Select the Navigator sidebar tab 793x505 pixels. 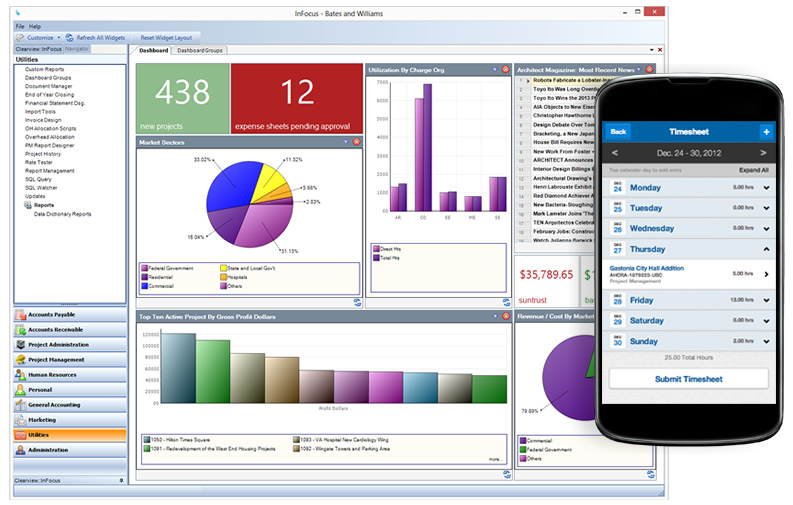77,49
